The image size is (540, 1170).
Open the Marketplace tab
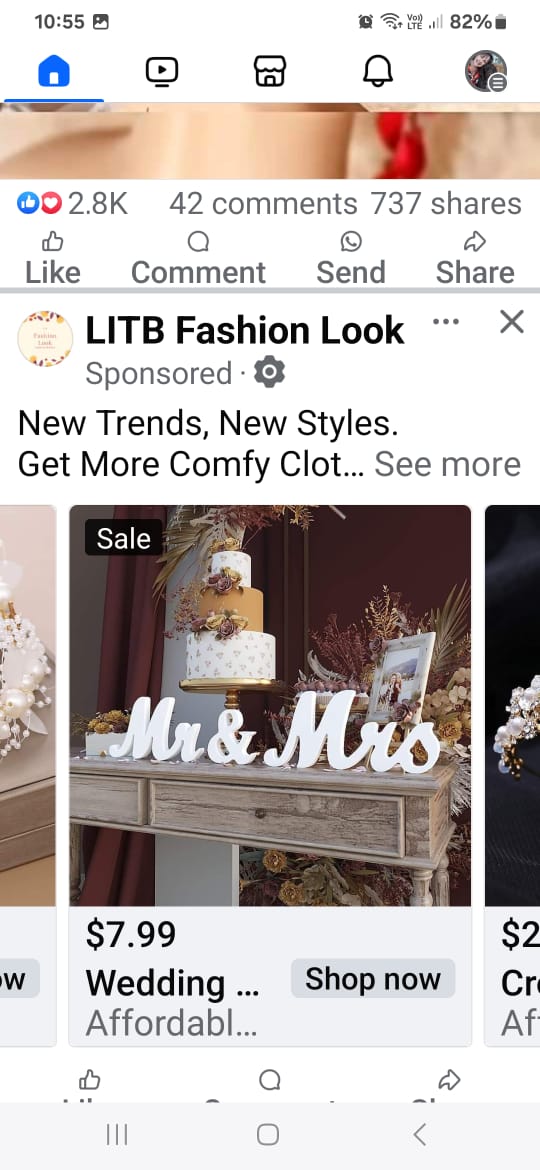click(269, 72)
